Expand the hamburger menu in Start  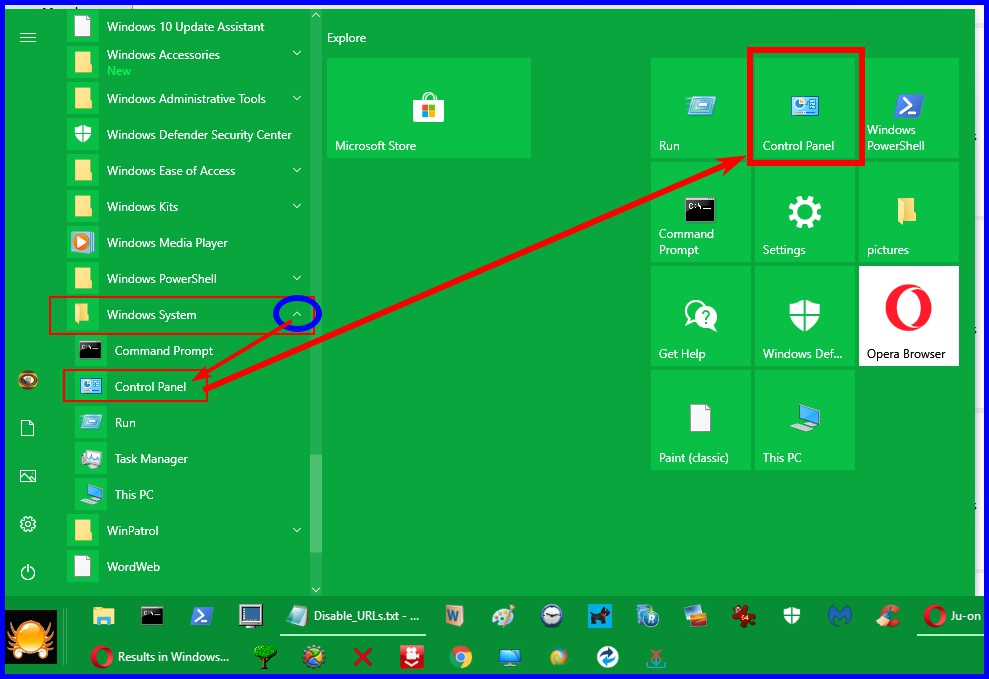click(28, 38)
